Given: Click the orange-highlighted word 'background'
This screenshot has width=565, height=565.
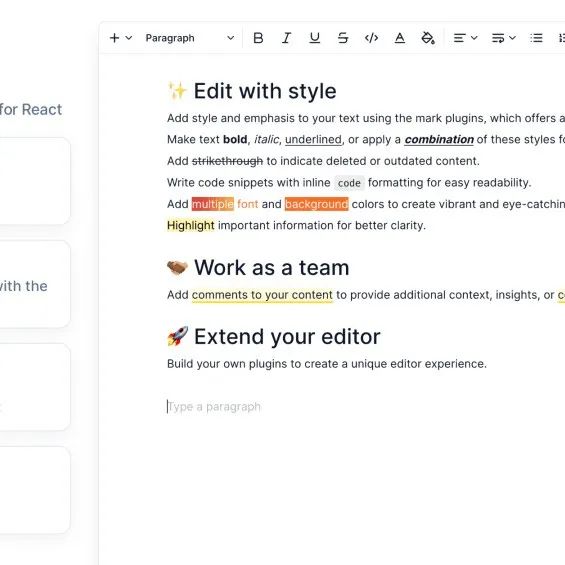Looking at the screenshot, I should pos(316,204).
